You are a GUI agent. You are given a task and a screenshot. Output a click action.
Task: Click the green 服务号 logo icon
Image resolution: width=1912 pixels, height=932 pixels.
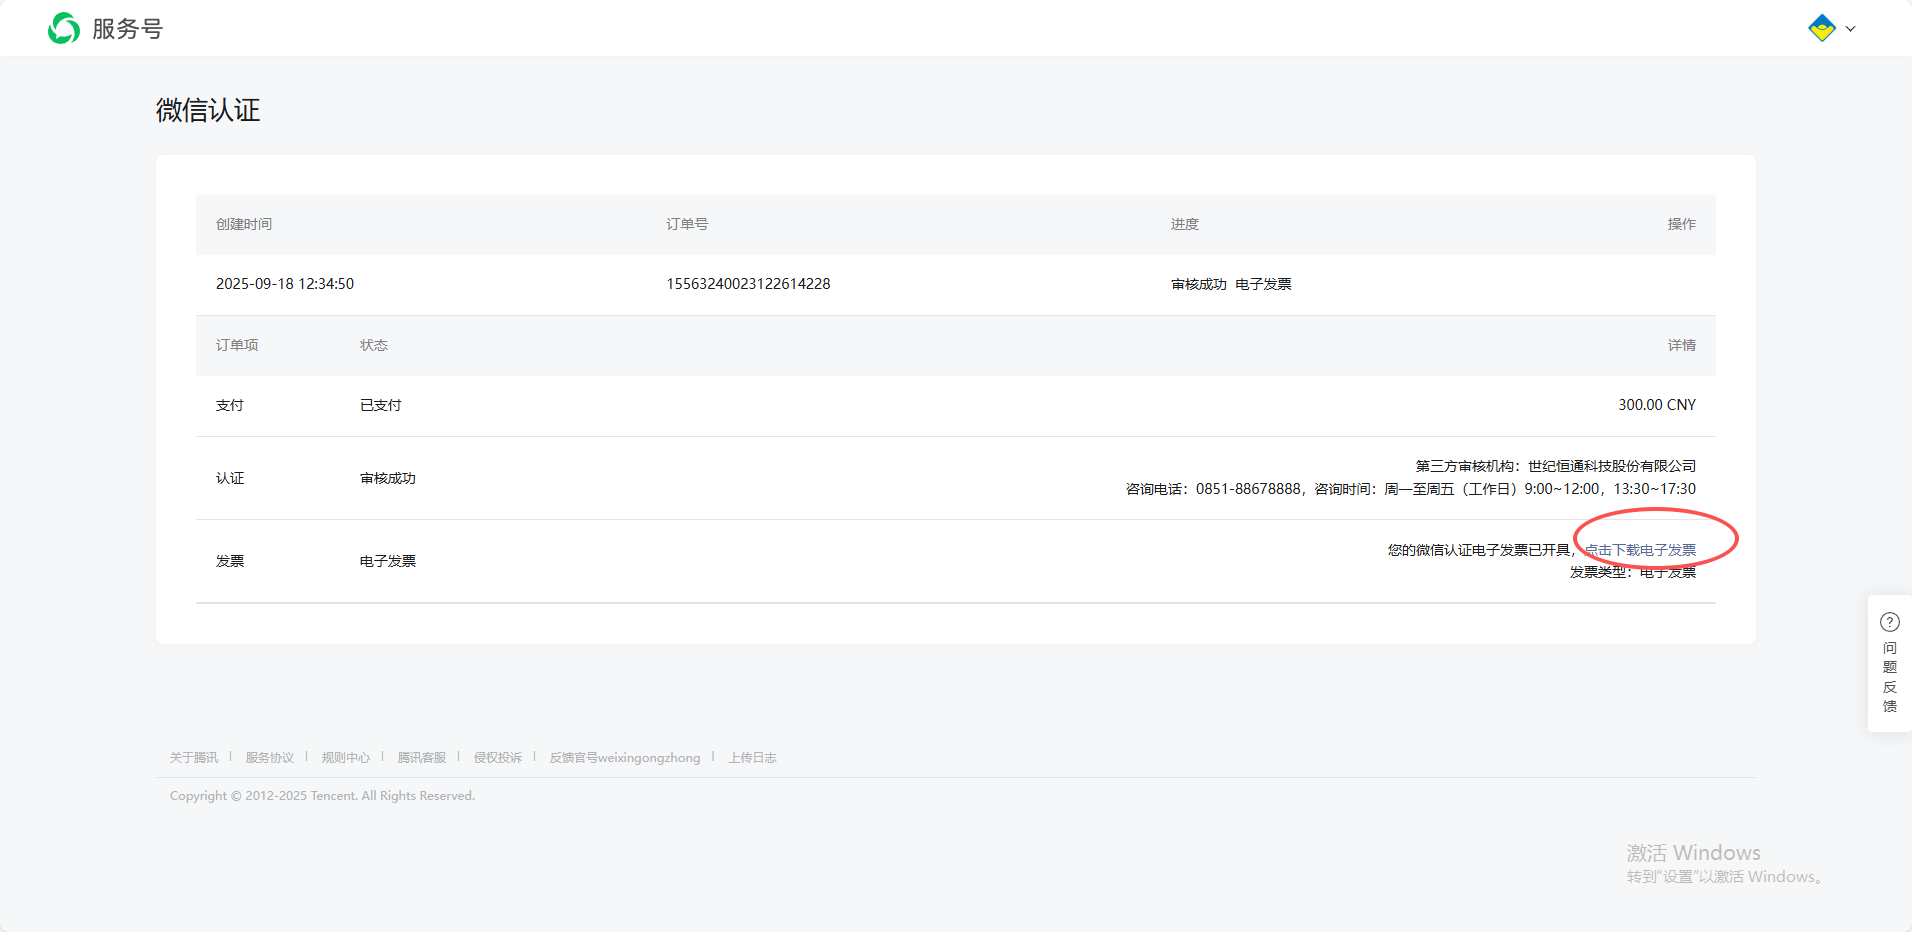coord(64,28)
